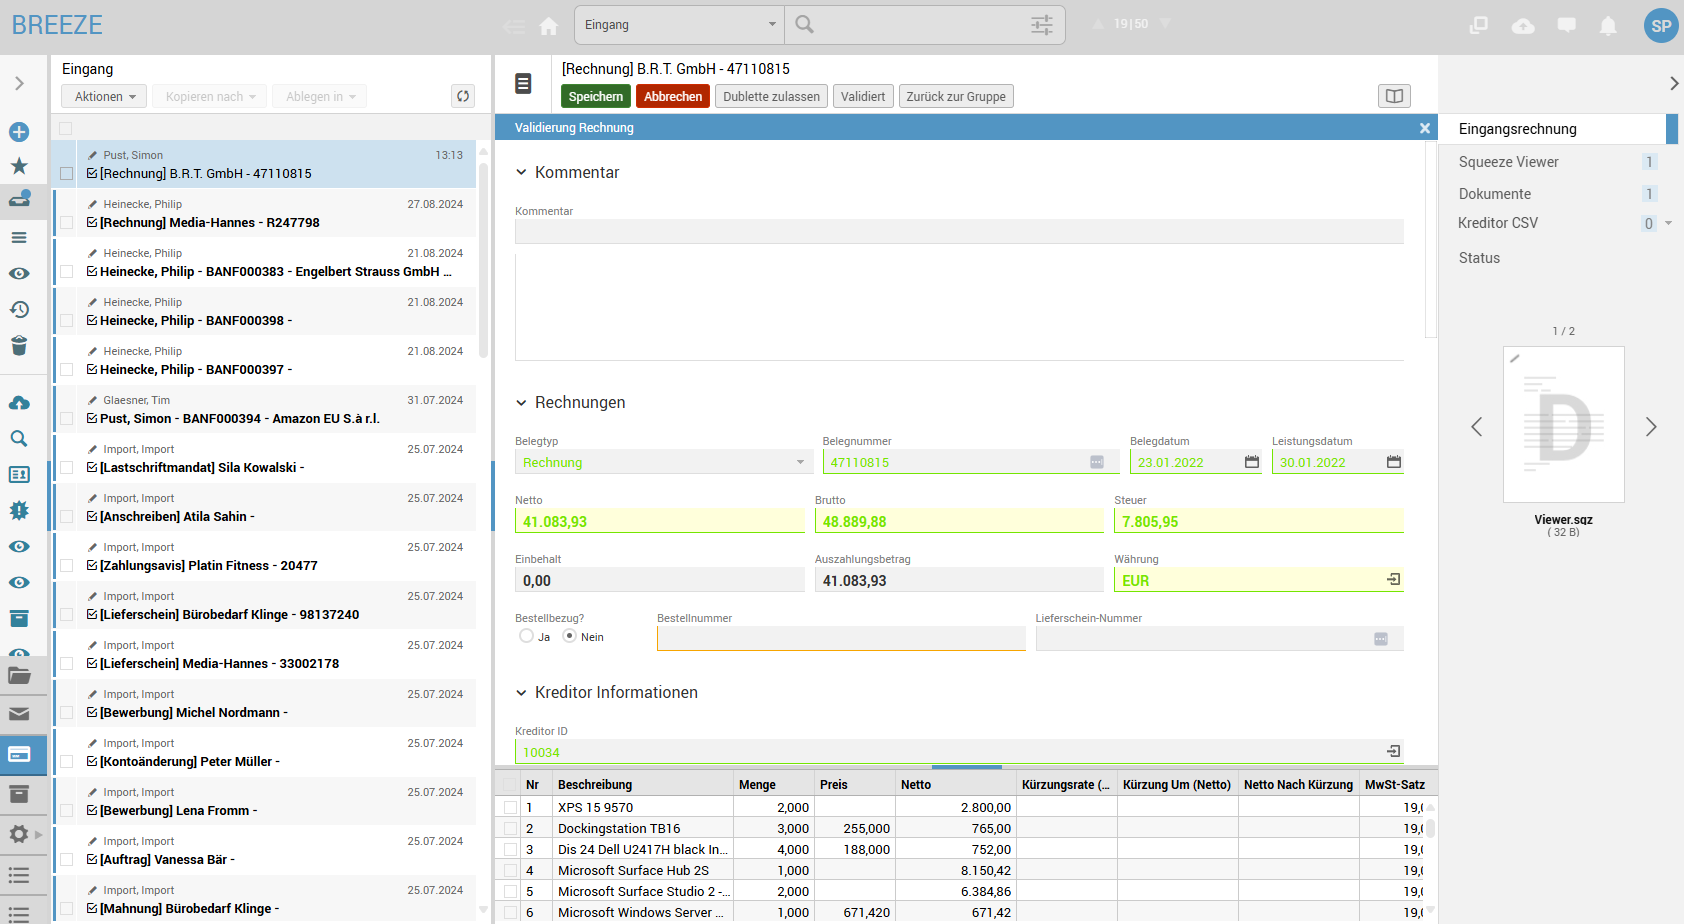This screenshot has height=924, width=1684.
Task: Open the Squeeze Viewer tab
Action: [x=1508, y=162]
